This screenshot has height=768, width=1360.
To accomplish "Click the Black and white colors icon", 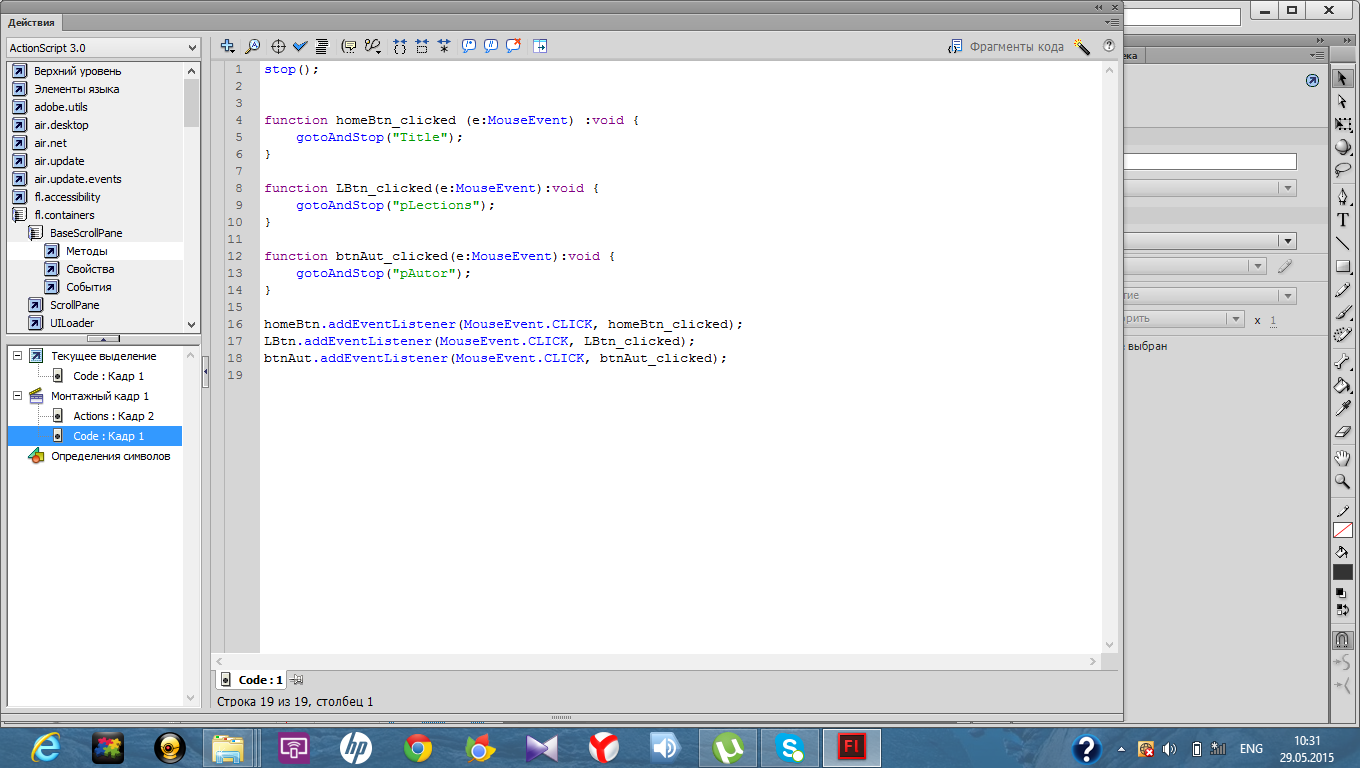I will (1342, 593).
